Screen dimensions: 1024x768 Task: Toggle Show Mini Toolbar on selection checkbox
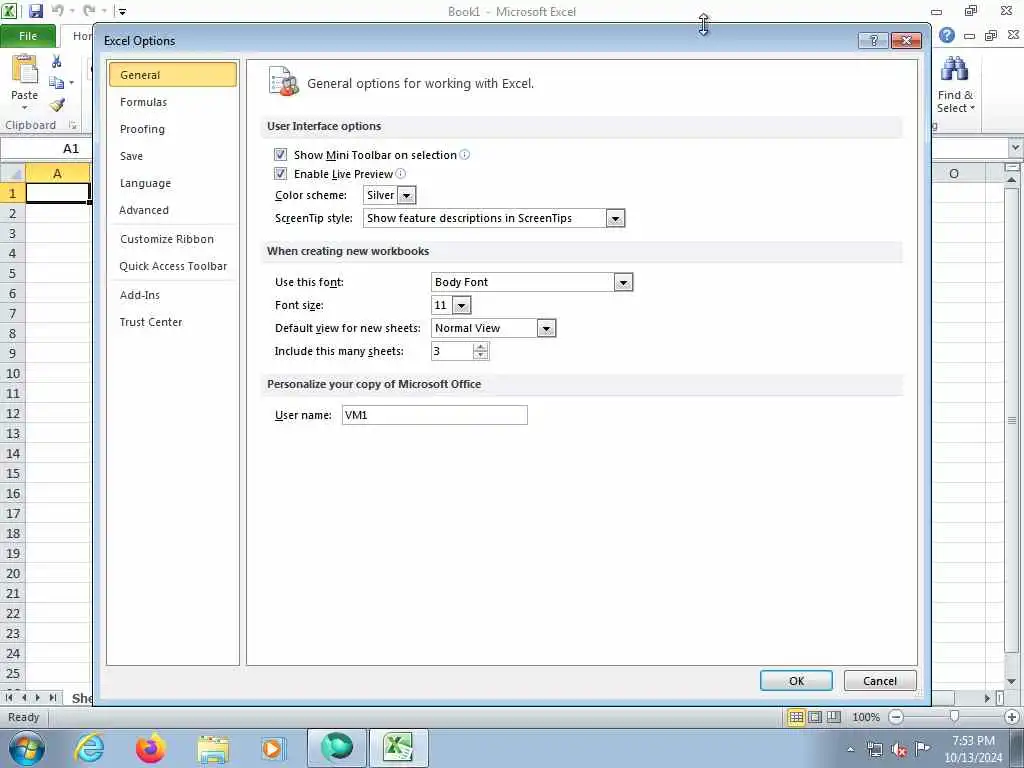(280, 155)
